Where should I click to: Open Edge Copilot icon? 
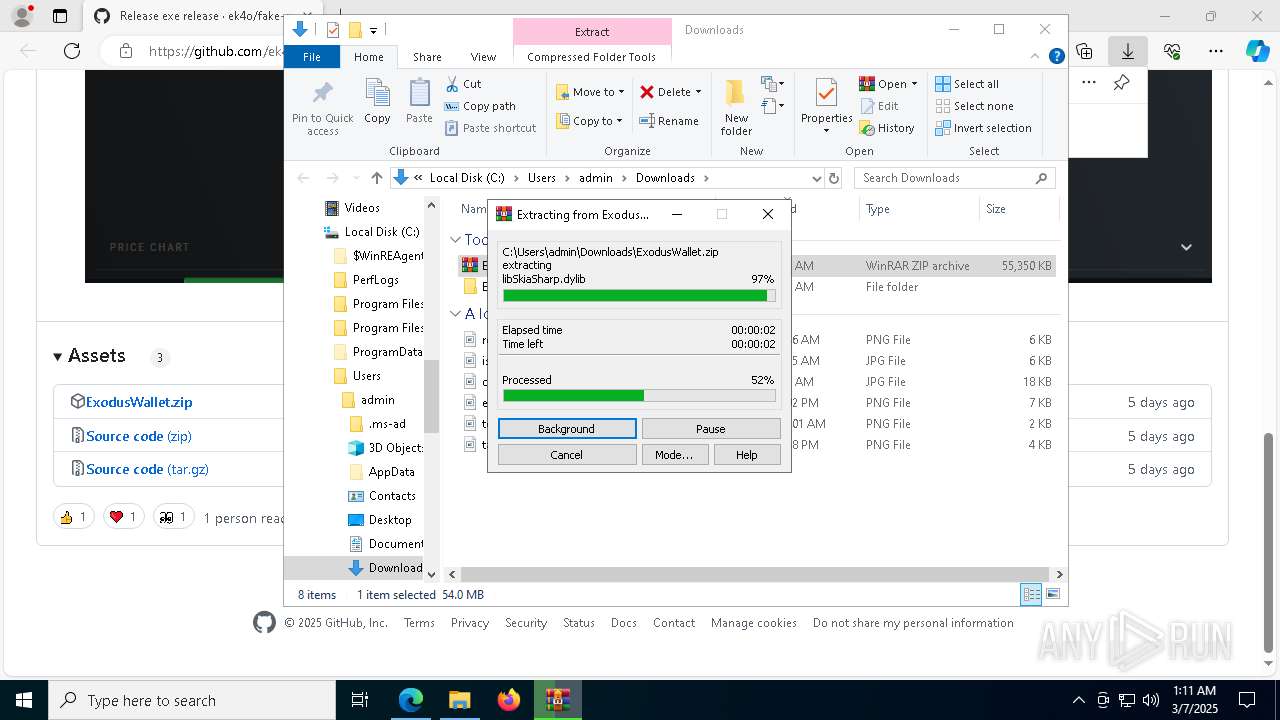1257,51
